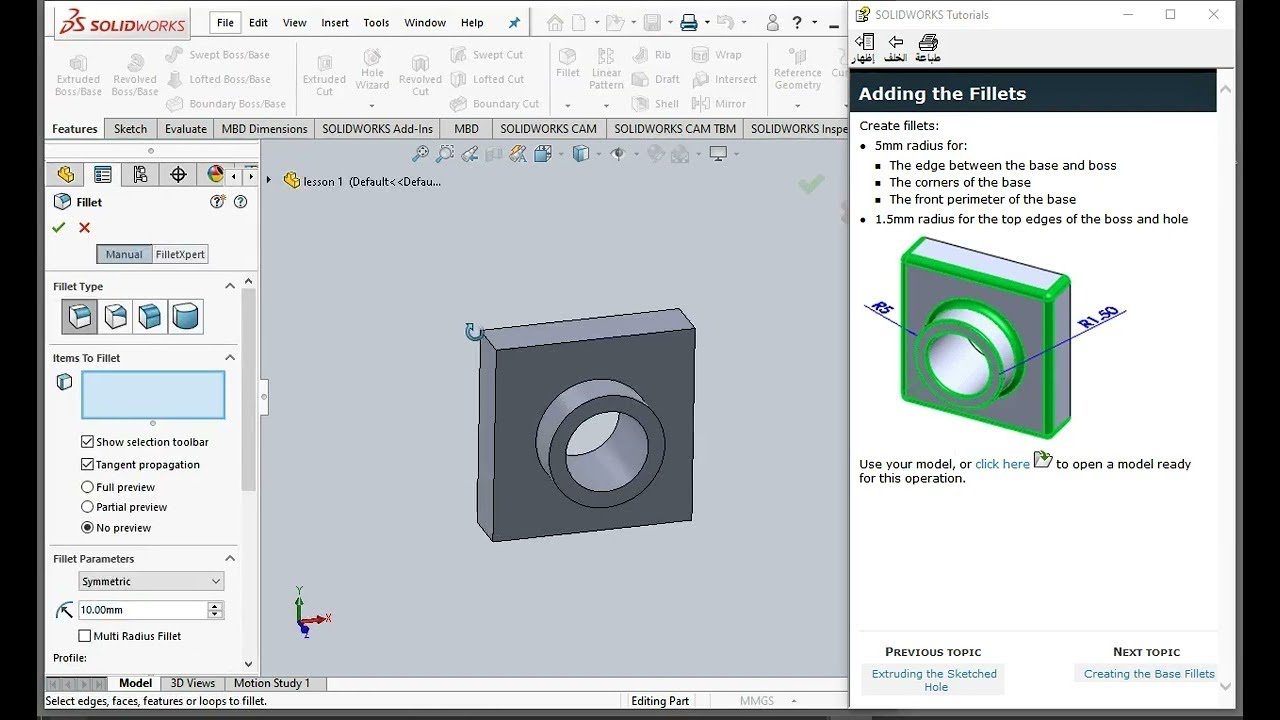Enable Multi Radius Fillet checkbox
Viewport: 1280px width, 720px height.
[x=85, y=636]
